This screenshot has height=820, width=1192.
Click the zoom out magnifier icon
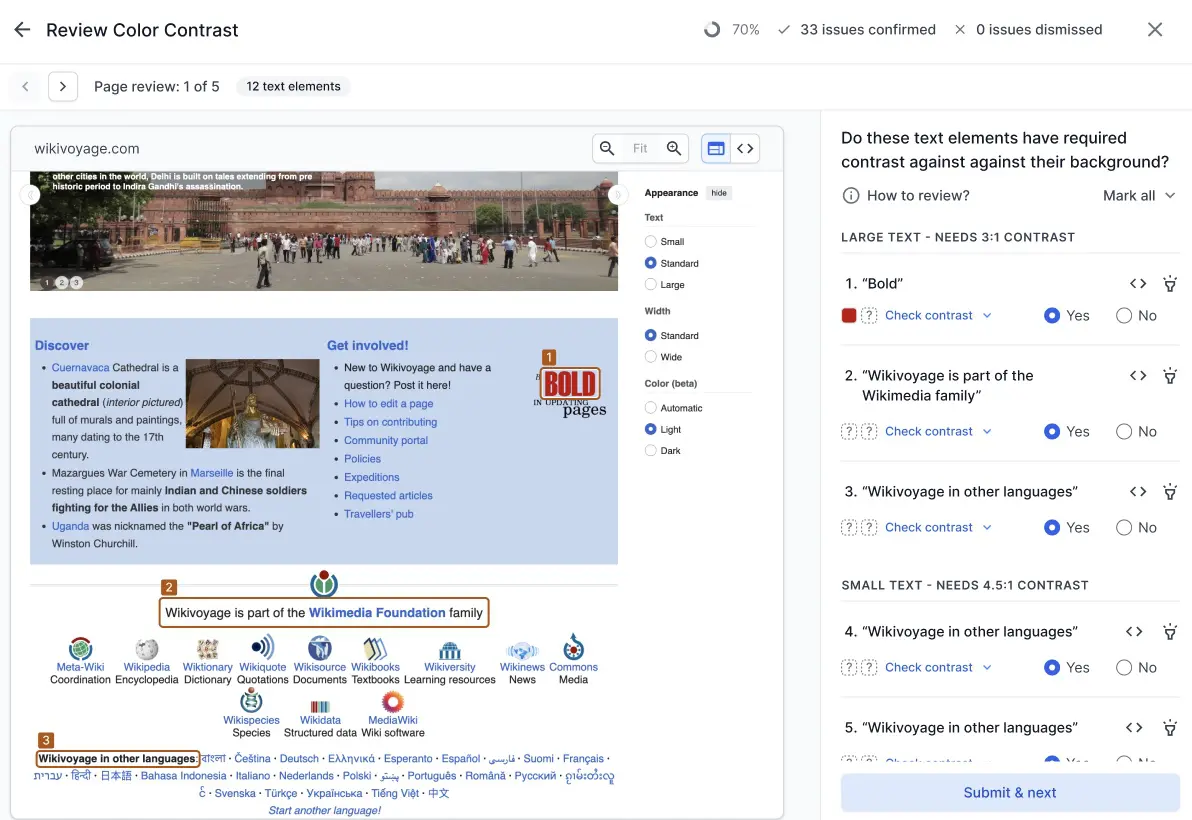point(607,147)
